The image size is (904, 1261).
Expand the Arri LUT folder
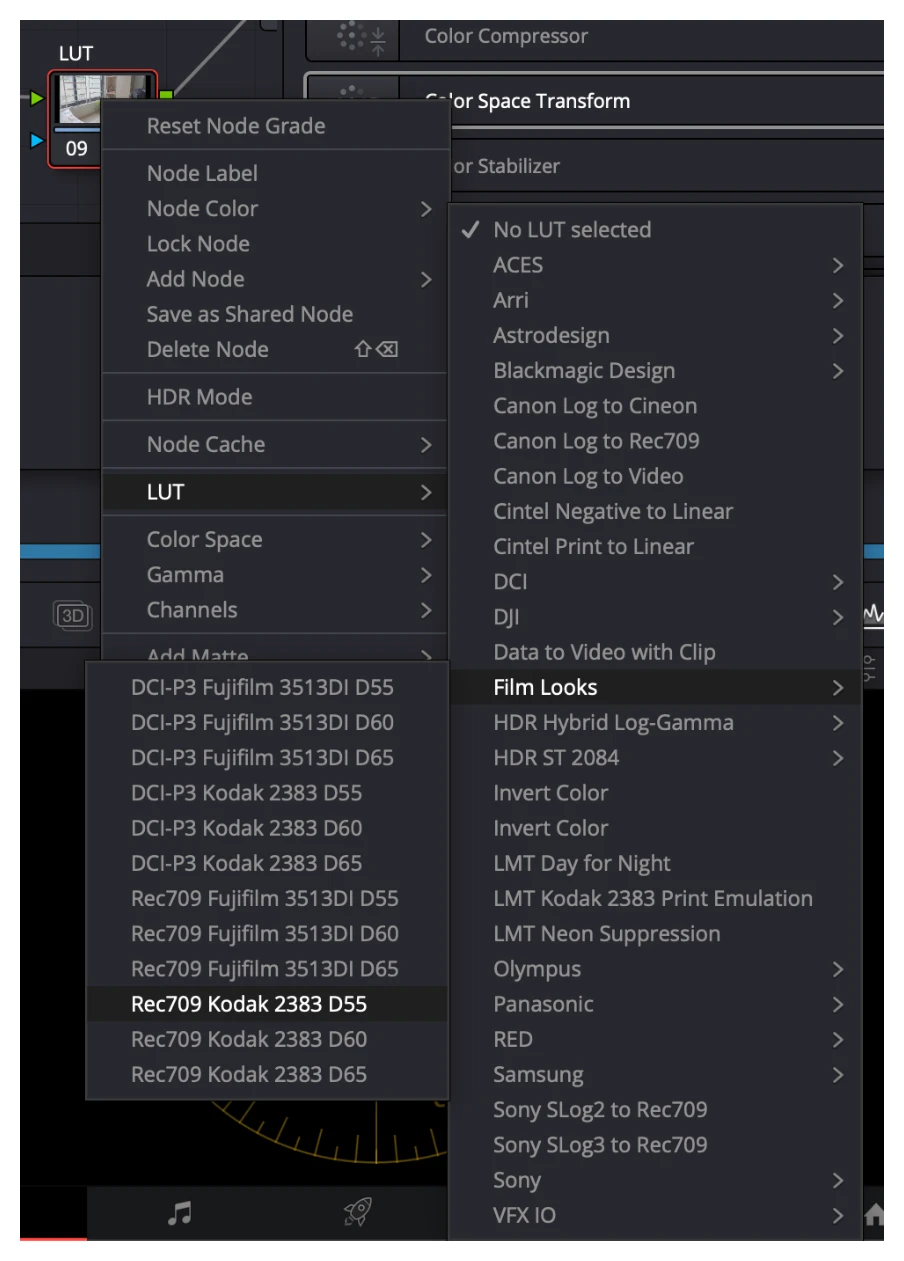click(x=655, y=300)
